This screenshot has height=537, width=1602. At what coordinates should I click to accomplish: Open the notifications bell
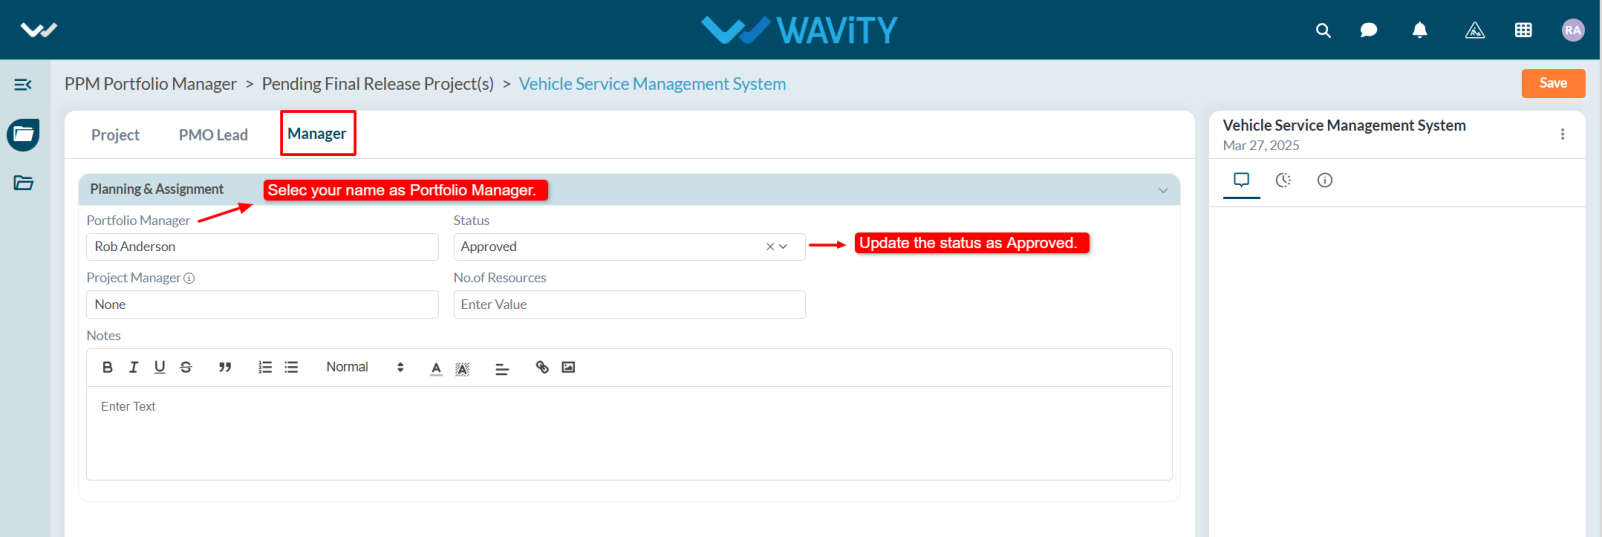(1420, 30)
